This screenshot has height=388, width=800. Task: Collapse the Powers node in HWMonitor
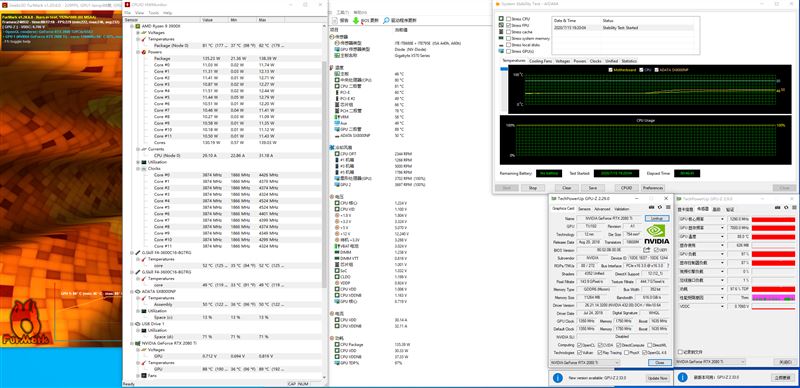tap(138, 52)
